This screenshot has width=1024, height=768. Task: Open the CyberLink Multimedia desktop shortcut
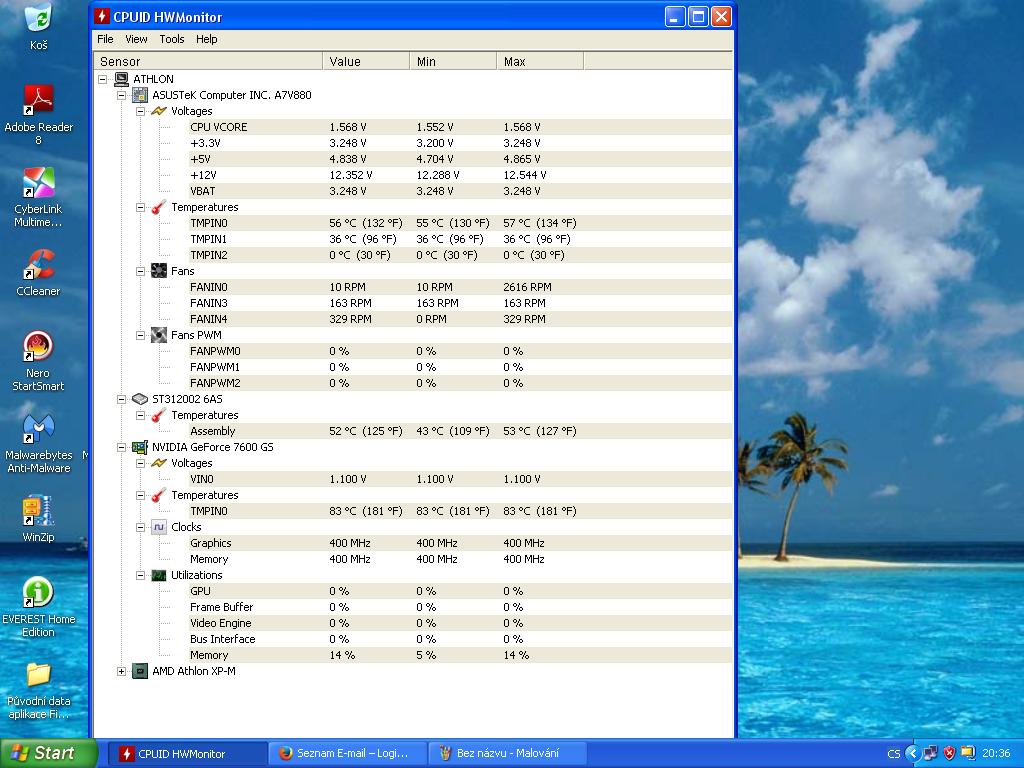click(x=38, y=184)
